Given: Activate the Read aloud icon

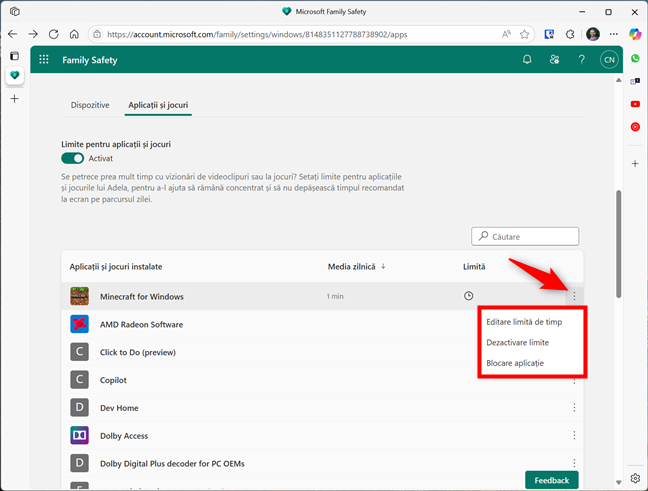Looking at the screenshot, I should [x=506, y=34].
